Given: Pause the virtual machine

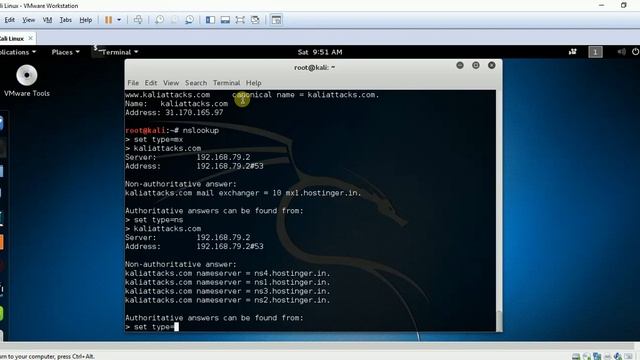Looking at the screenshot, I should 108,20.
